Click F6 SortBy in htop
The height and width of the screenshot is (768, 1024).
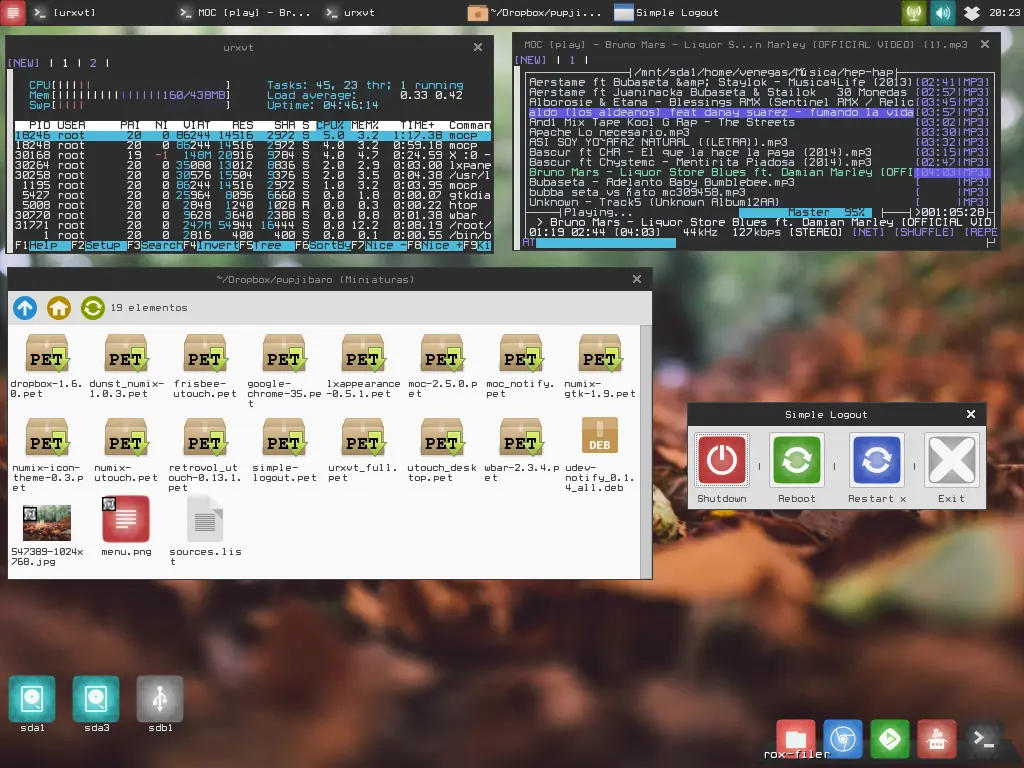(x=323, y=246)
